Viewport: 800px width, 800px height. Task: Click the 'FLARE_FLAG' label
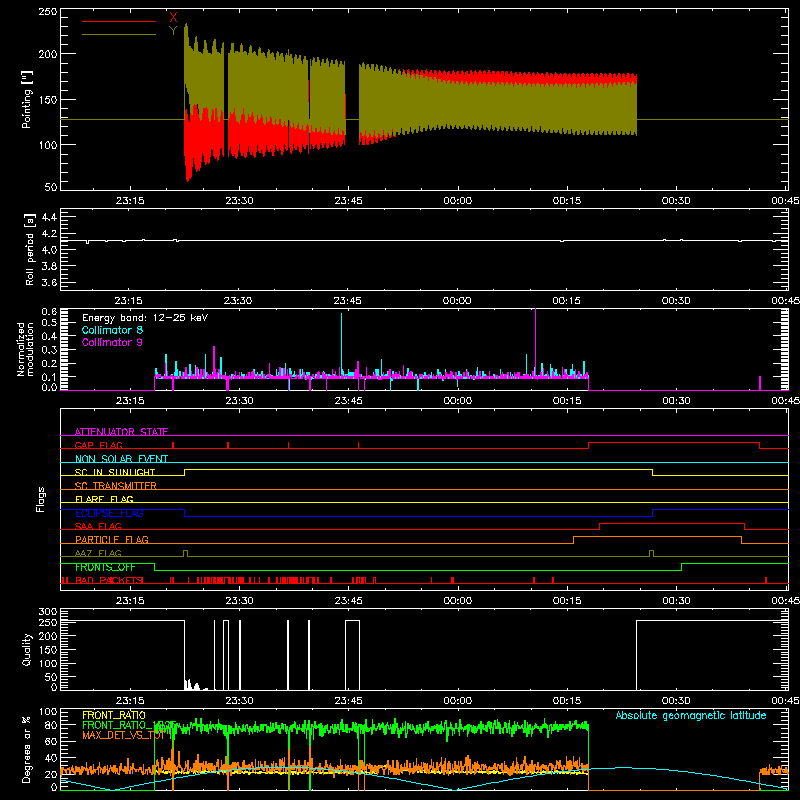point(104,499)
